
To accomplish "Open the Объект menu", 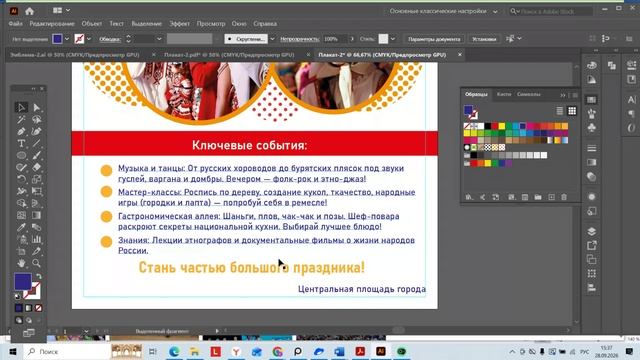I will [x=91, y=24].
